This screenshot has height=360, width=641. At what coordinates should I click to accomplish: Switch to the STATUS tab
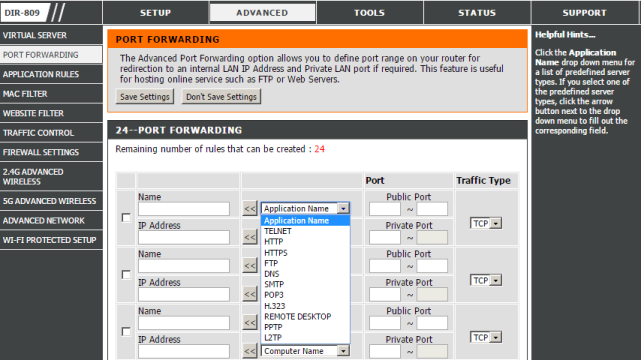[477, 13]
